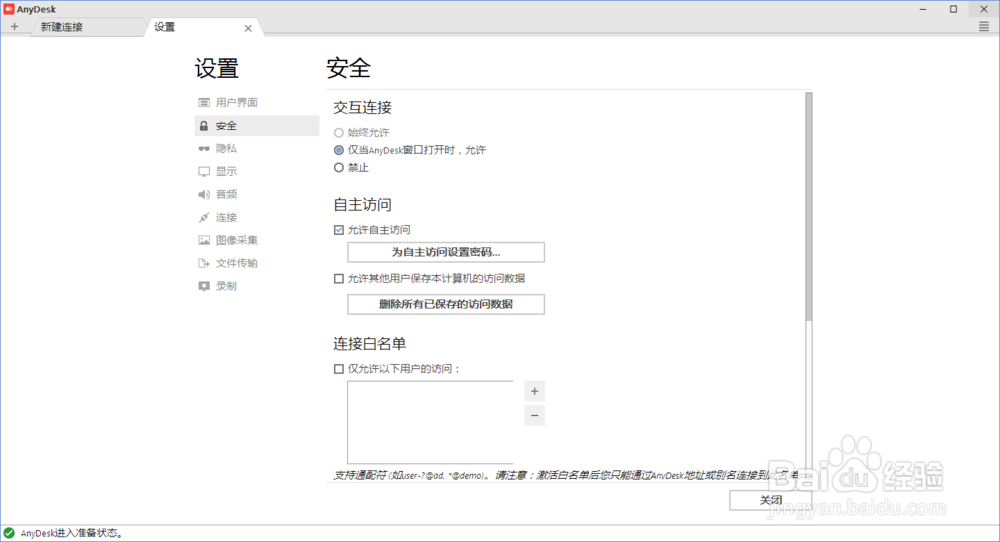Go to 文件传输 settings category

click(256, 263)
